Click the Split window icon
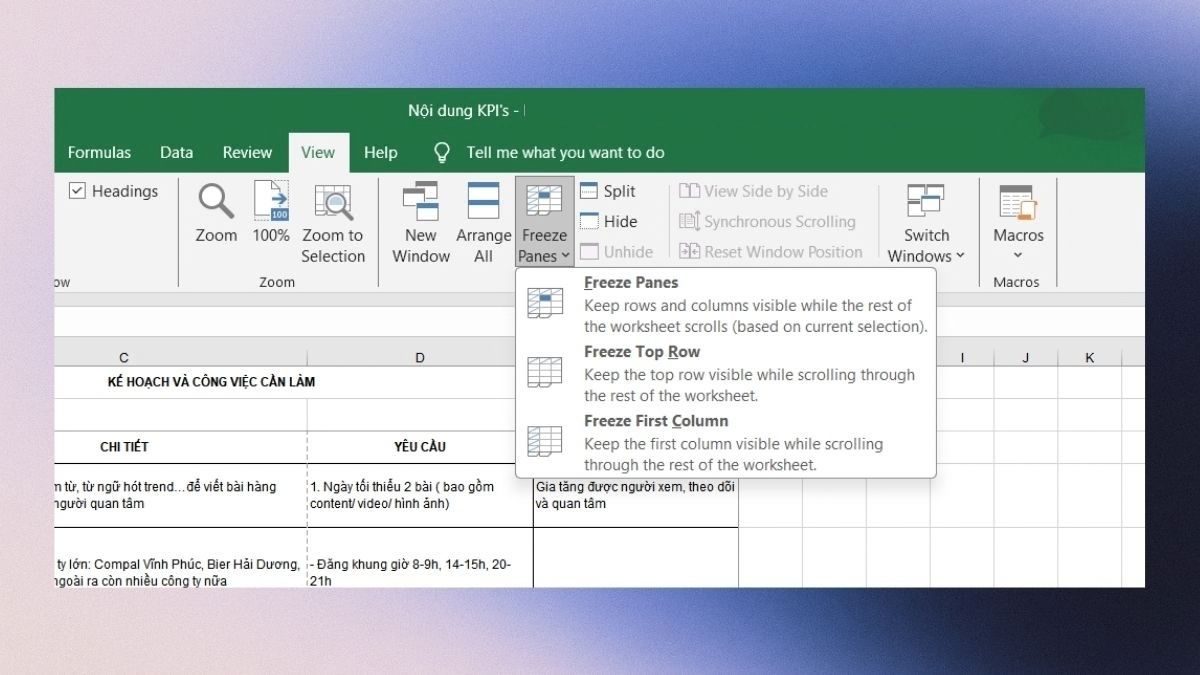Viewport: 1200px width, 675px height. (589, 191)
